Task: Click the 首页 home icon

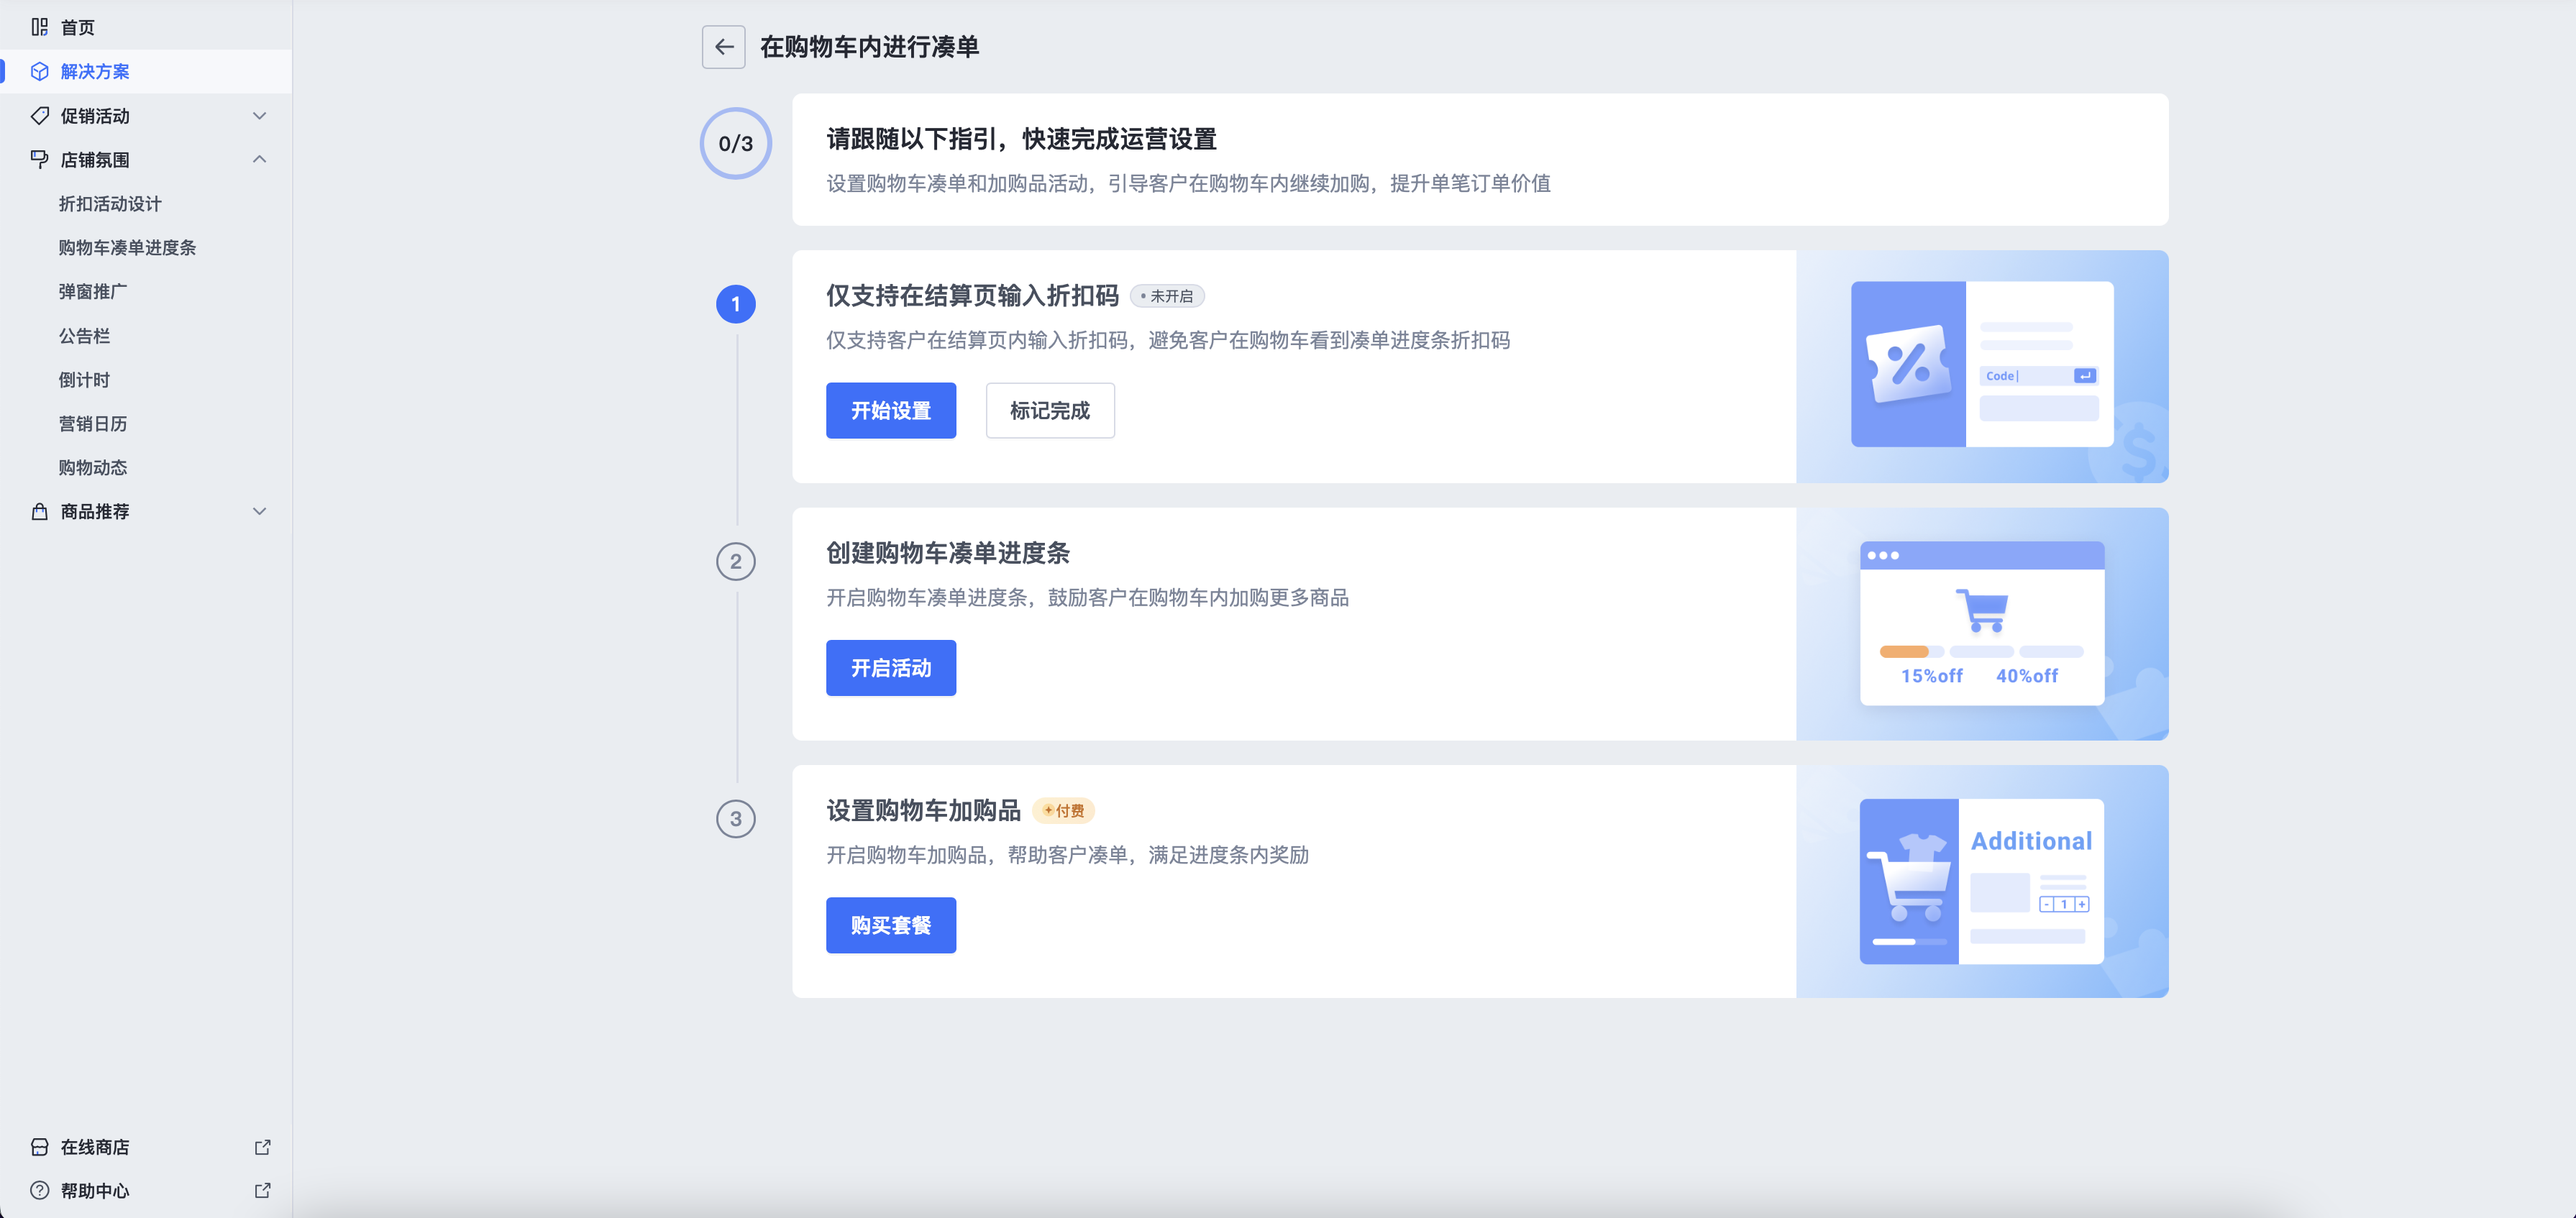Action: 39,27
